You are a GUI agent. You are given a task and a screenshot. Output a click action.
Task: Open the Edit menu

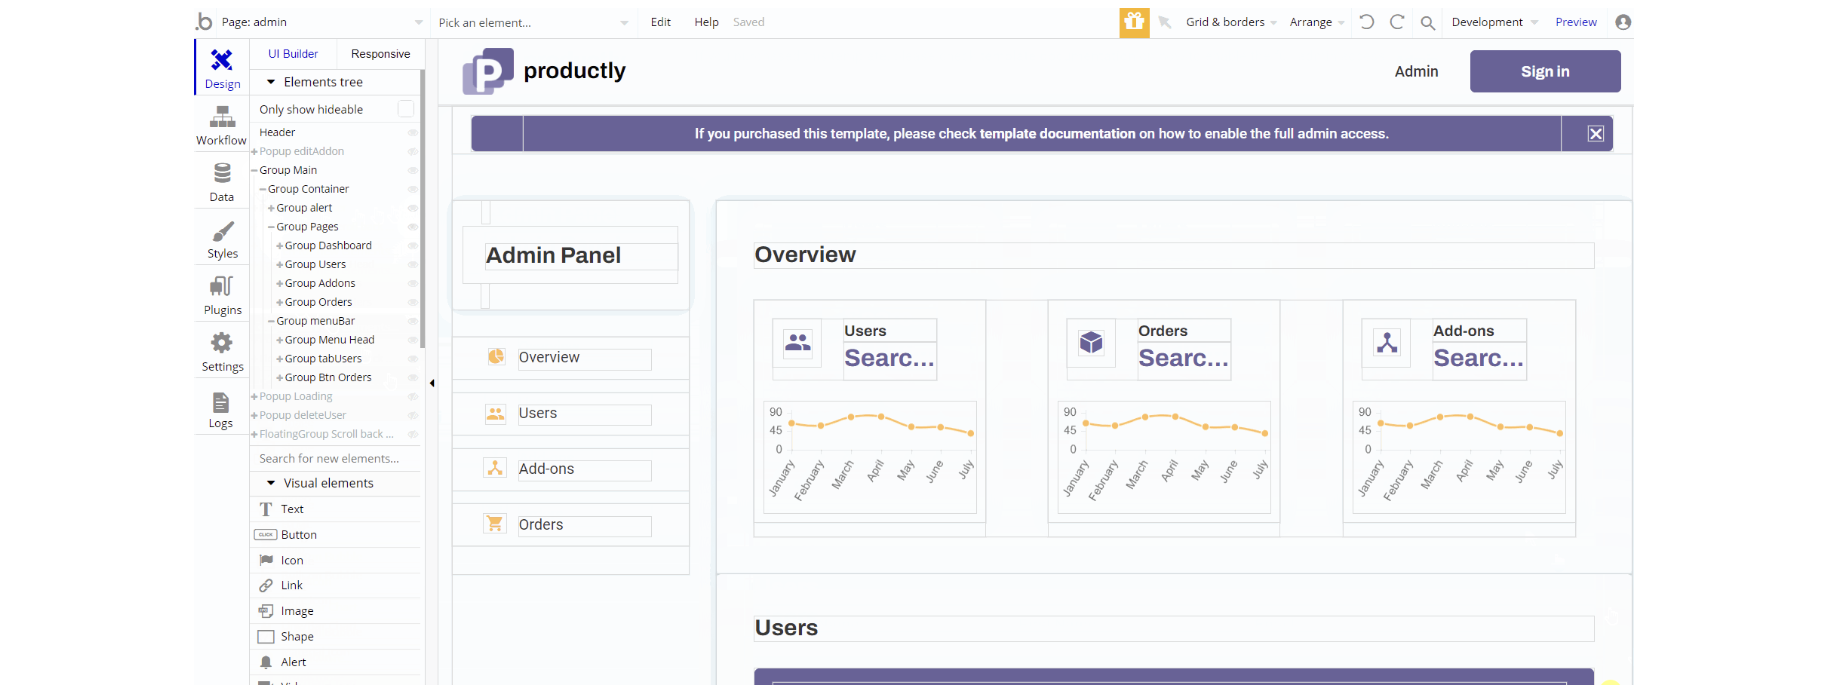[x=661, y=22]
